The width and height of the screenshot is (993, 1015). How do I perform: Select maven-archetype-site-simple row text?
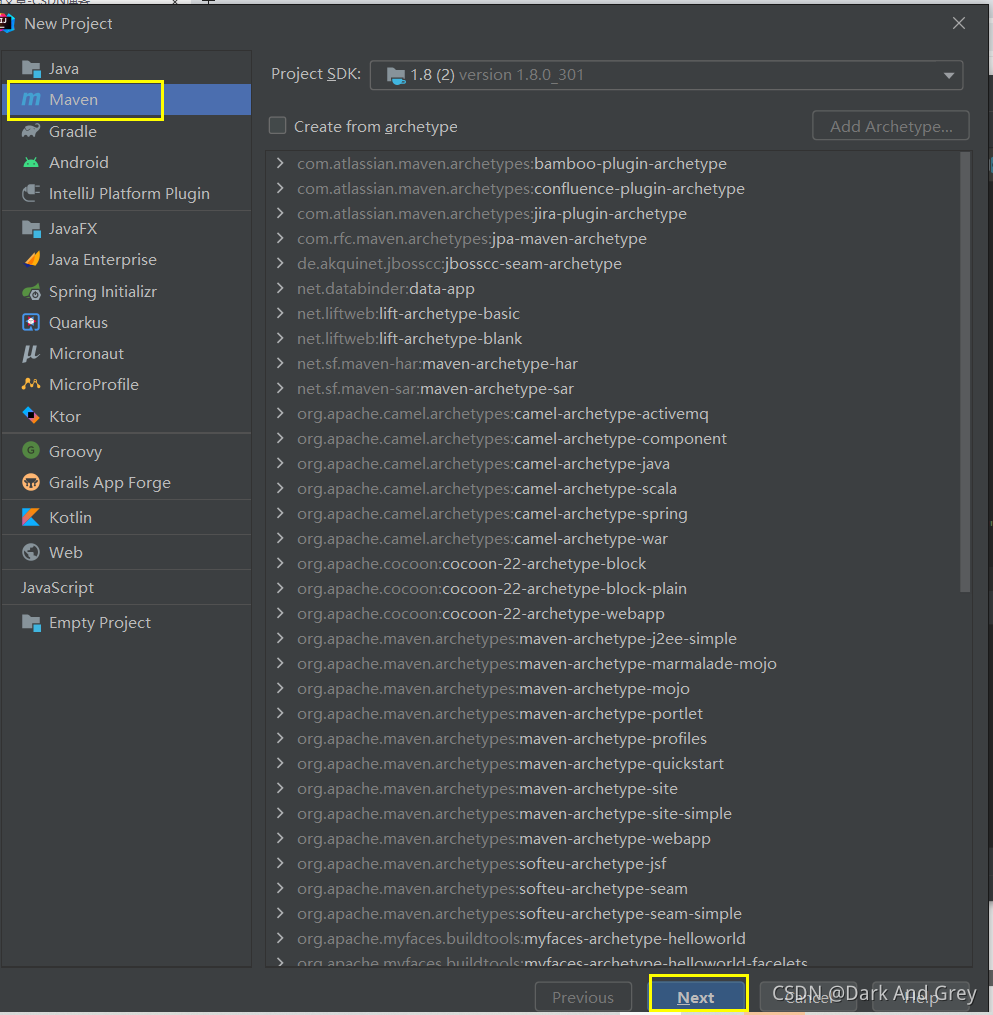pyautogui.click(x=514, y=814)
